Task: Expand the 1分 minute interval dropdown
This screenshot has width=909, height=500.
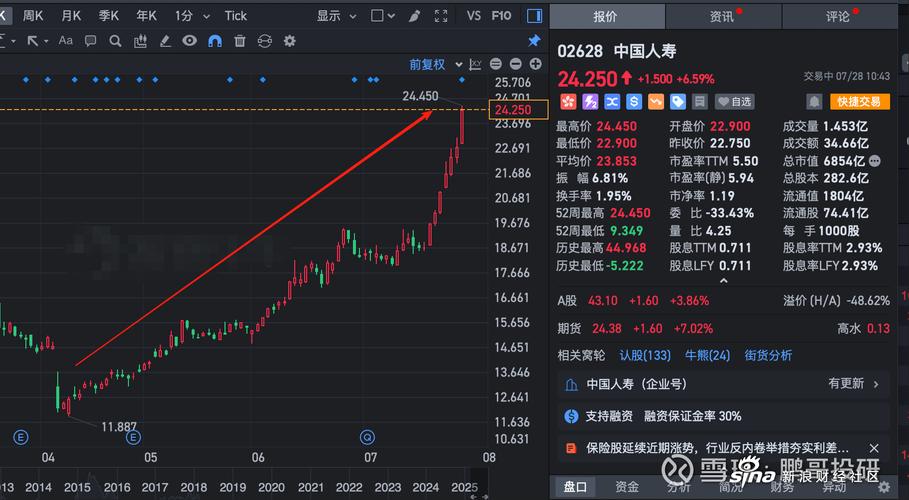Action: pos(188,15)
